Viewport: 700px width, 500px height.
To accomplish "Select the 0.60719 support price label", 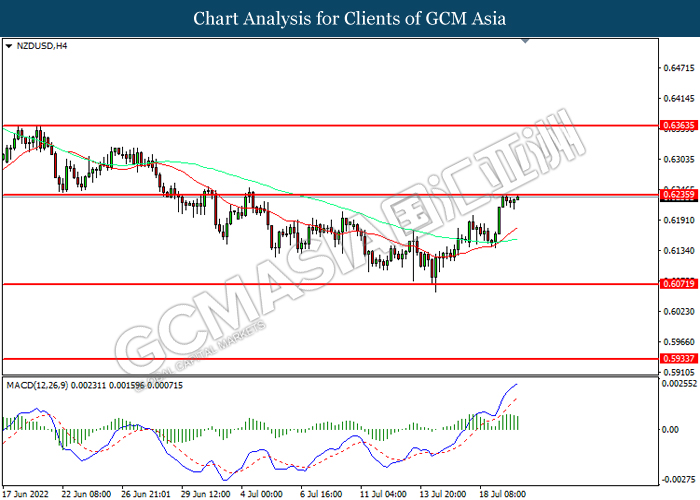I will (x=679, y=283).
